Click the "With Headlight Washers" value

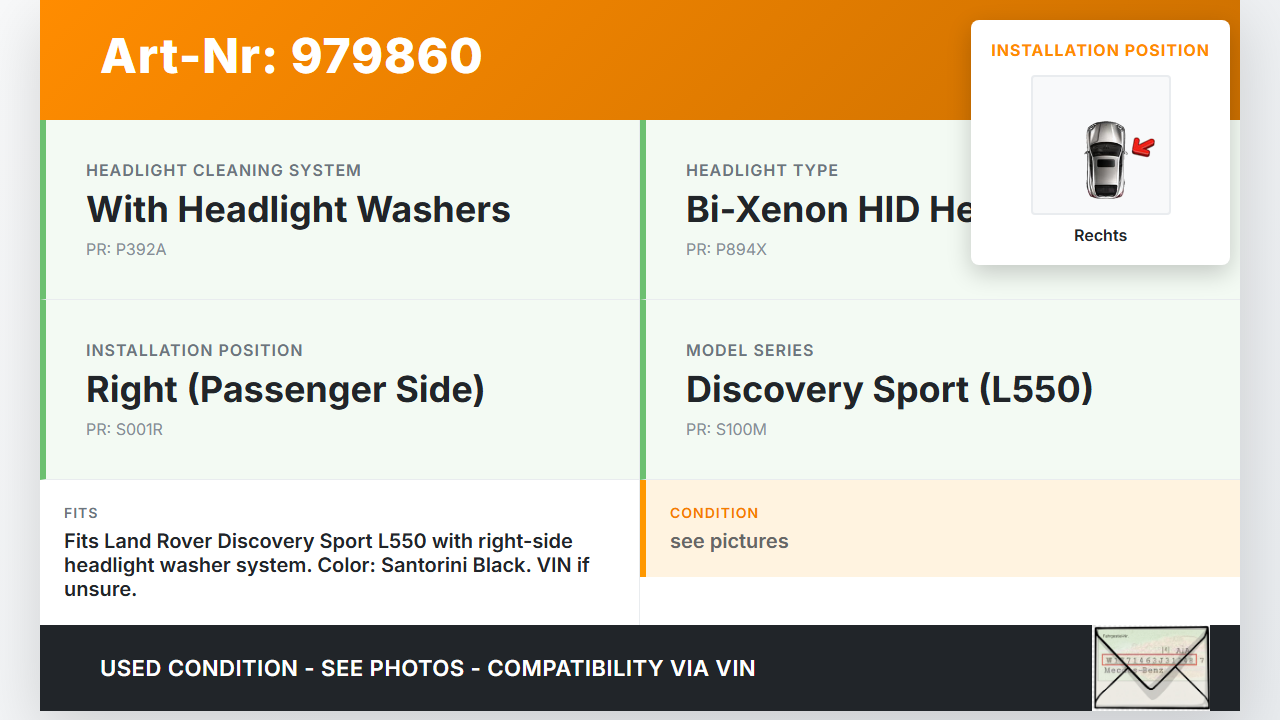pos(298,210)
